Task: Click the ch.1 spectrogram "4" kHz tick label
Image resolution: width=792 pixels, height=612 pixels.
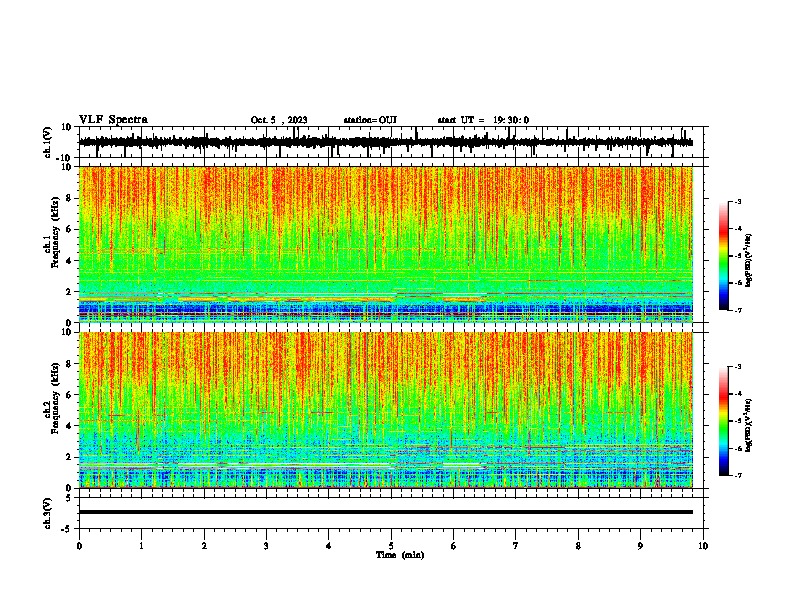Action: click(x=69, y=261)
